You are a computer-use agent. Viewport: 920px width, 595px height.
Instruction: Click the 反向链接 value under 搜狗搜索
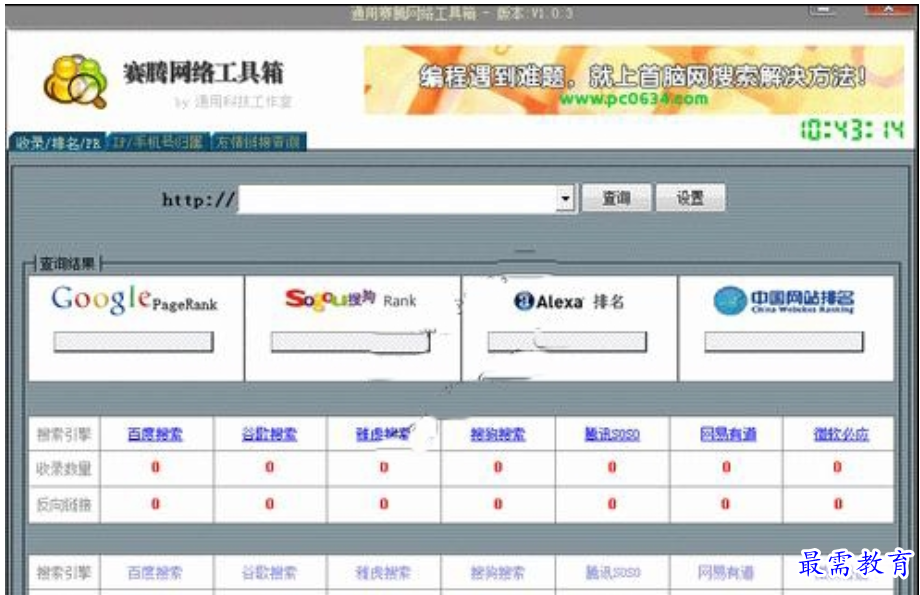(498, 503)
